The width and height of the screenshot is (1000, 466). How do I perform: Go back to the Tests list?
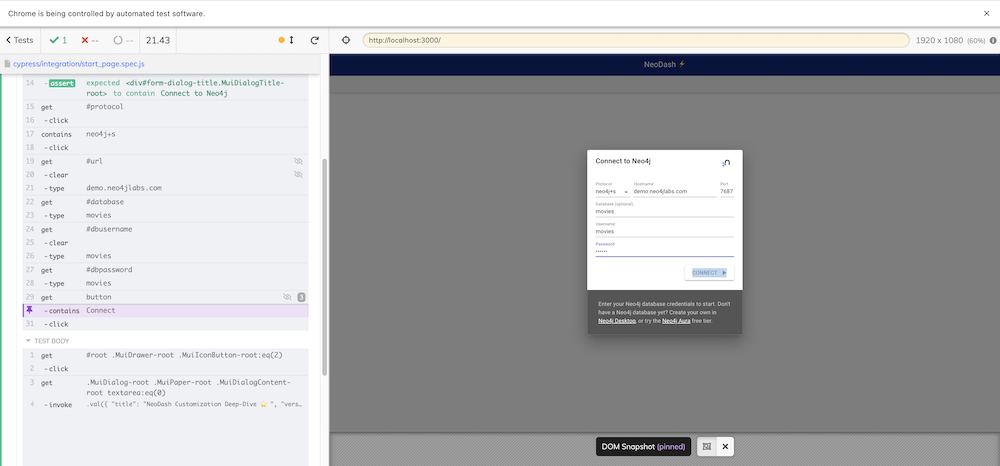tap(20, 40)
